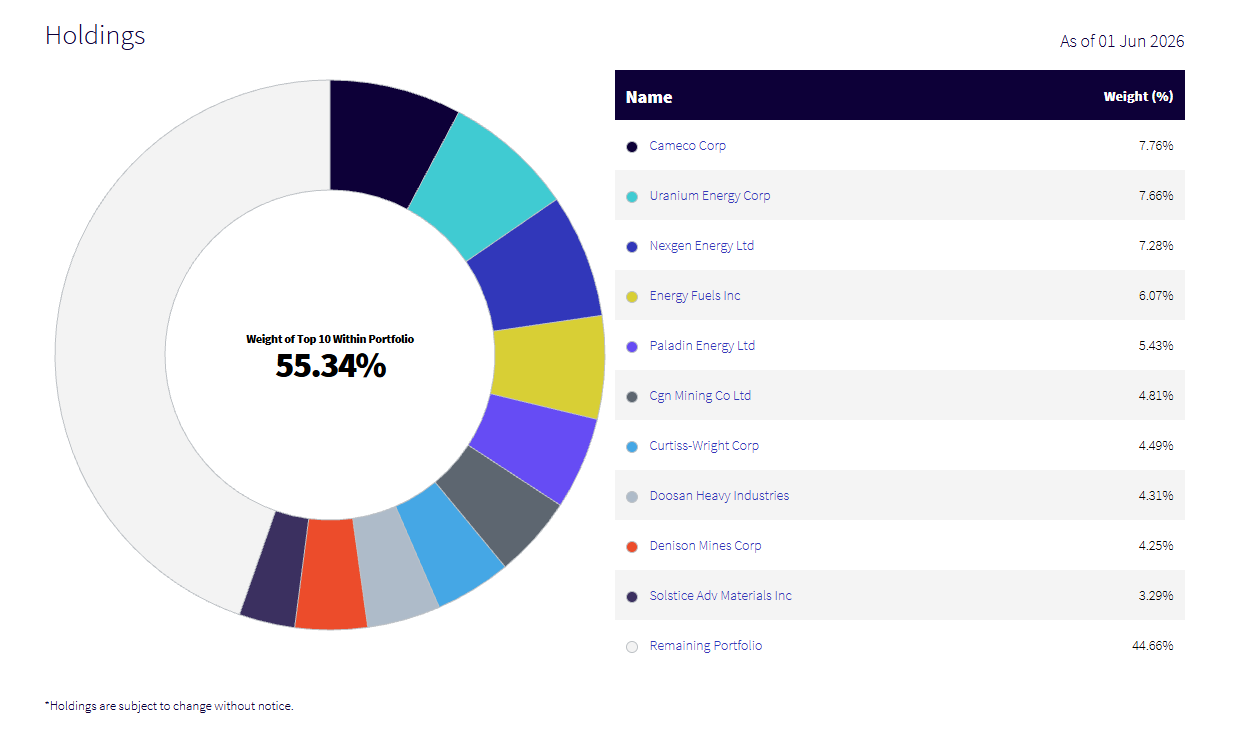Open the Energy Fuels Inc link
The image size is (1236, 740).
point(695,296)
